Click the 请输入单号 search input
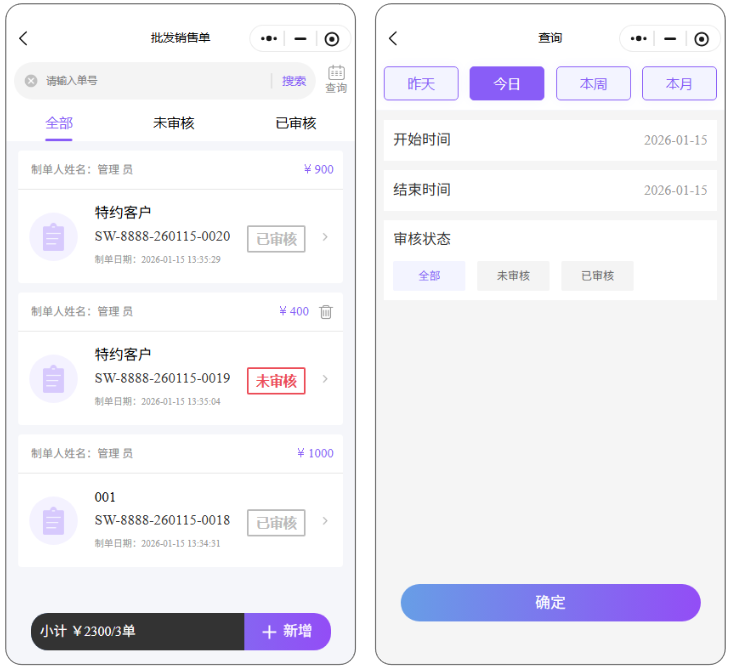730x668 pixels. tap(150, 81)
